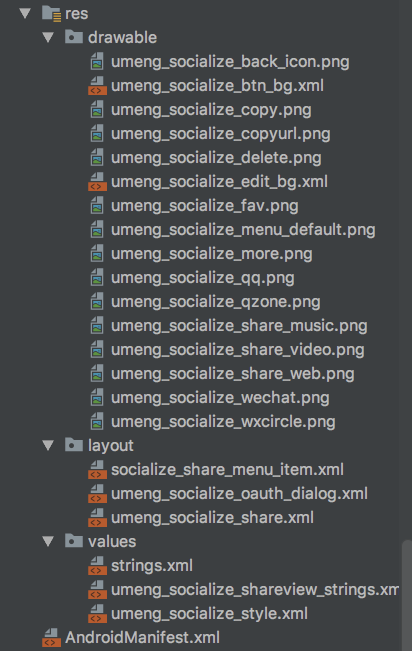Click the umeng_socialize_back_icon.png image icon
The height and width of the screenshot is (651, 412).
click(x=97, y=61)
